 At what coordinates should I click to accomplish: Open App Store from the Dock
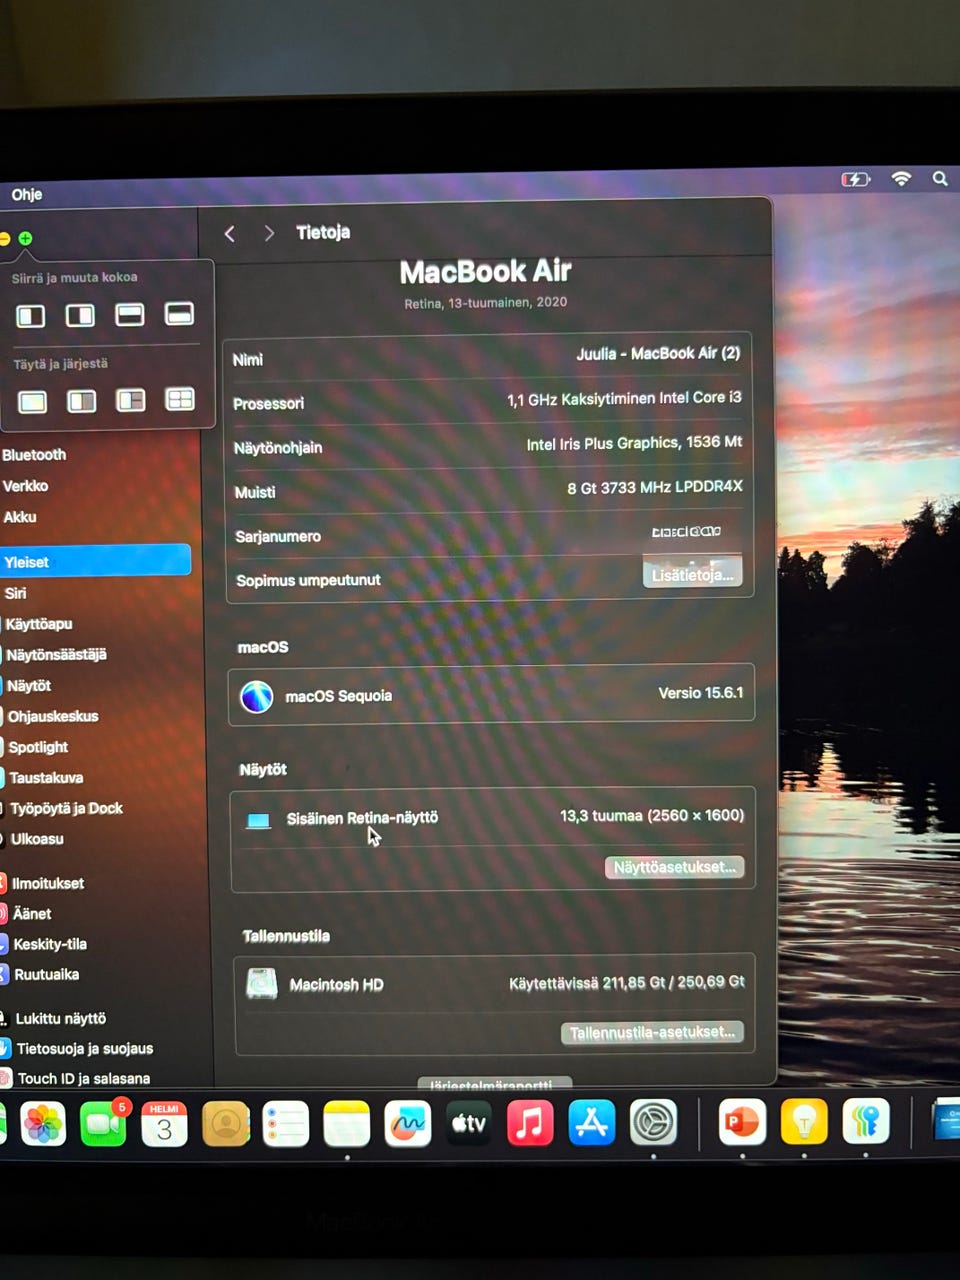(x=591, y=1122)
